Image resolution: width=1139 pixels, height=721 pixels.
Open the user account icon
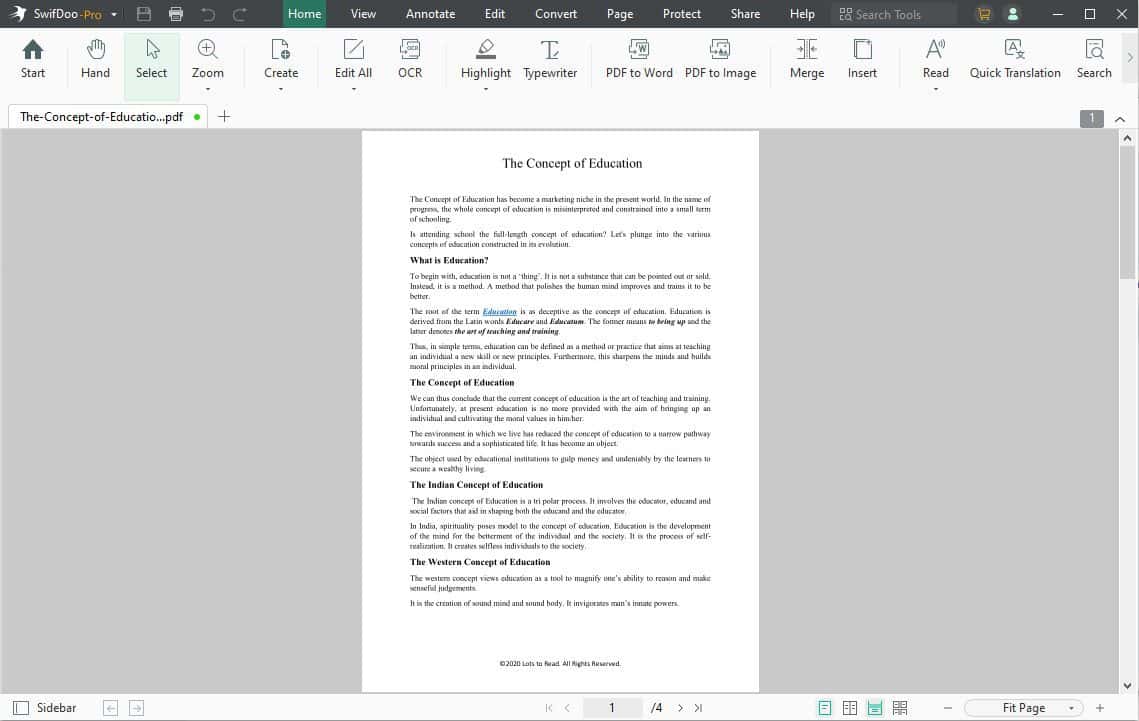pyautogui.click(x=1013, y=14)
